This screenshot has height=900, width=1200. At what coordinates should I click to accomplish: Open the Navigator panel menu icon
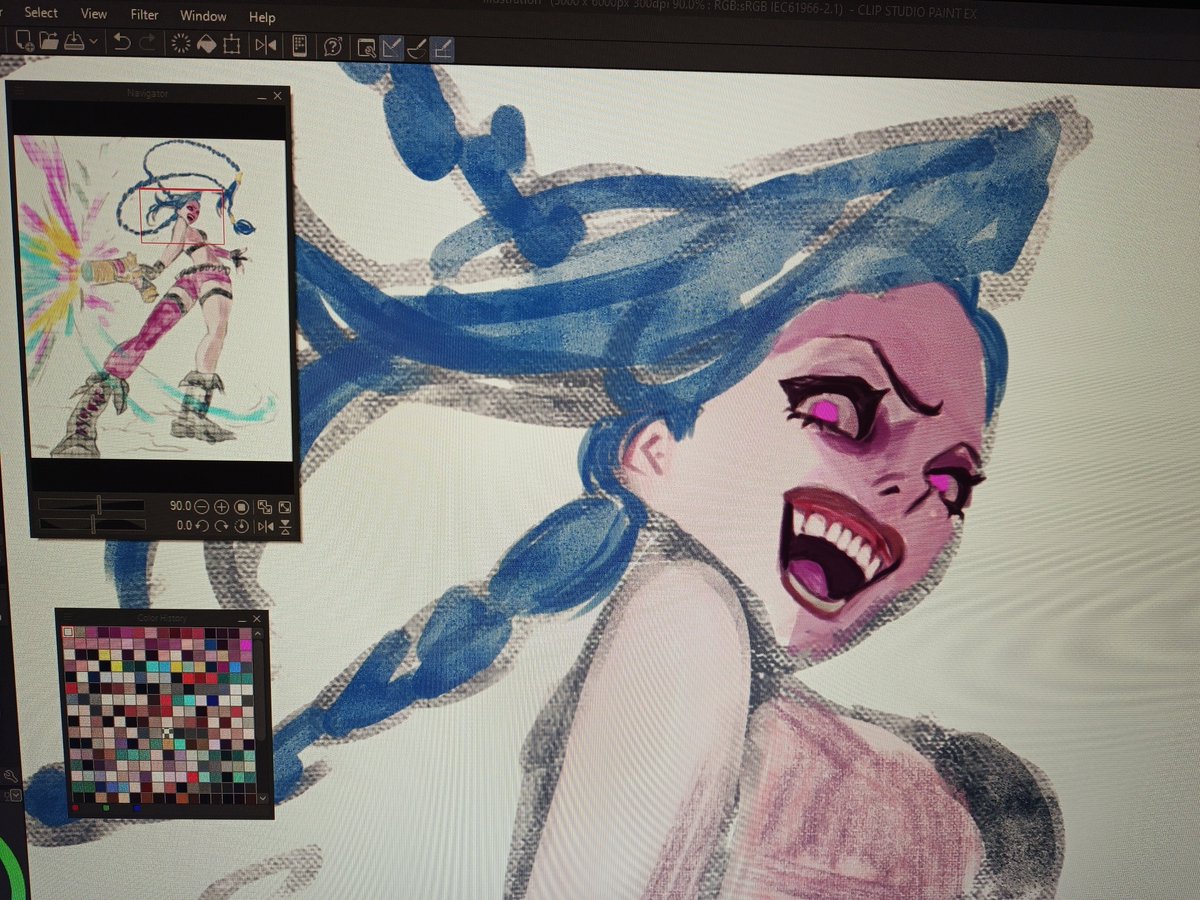coord(19,90)
